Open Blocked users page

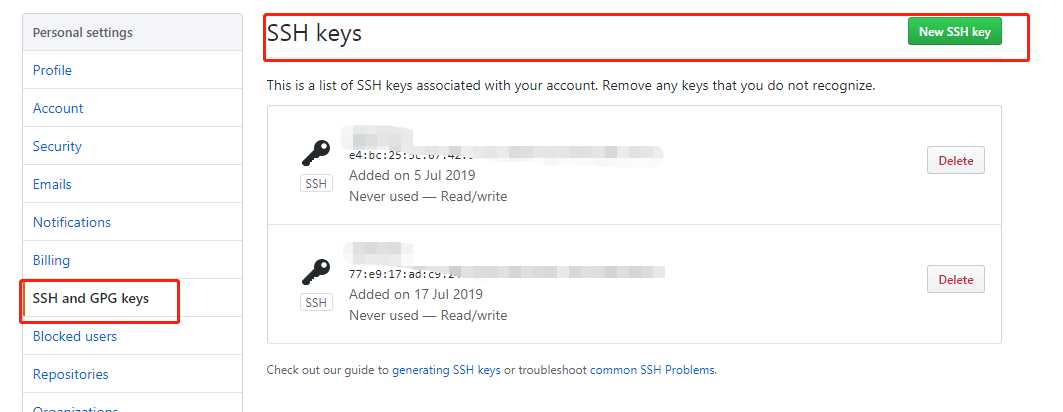coord(75,336)
